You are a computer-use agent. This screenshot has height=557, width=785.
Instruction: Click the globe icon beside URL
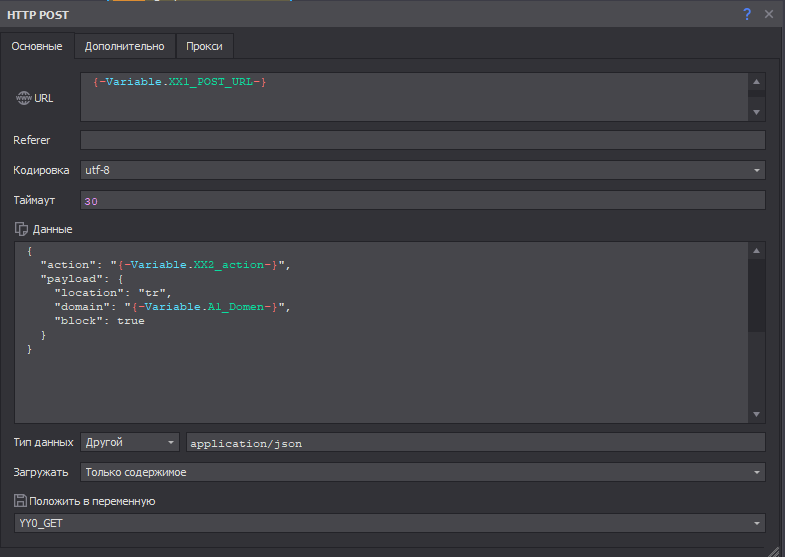coord(23,98)
